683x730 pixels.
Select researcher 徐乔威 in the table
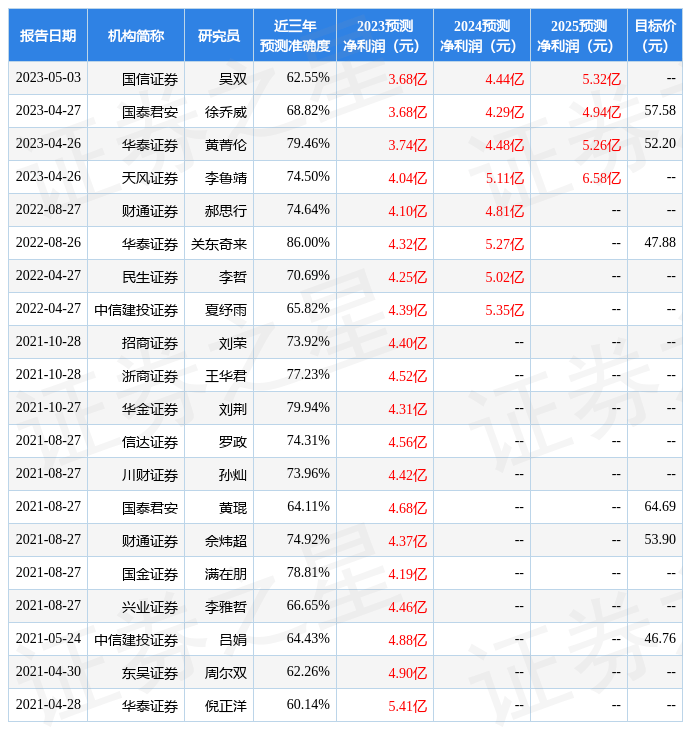pyautogui.click(x=226, y=111)
